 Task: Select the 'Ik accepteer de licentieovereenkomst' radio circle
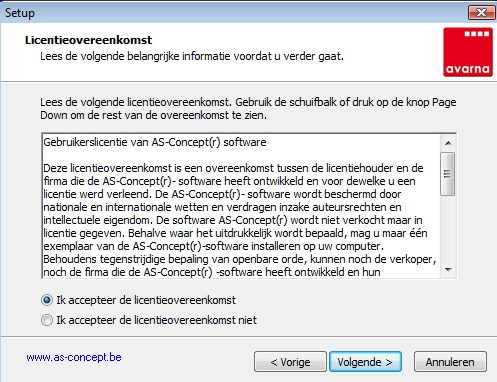(x=47, y=300)
